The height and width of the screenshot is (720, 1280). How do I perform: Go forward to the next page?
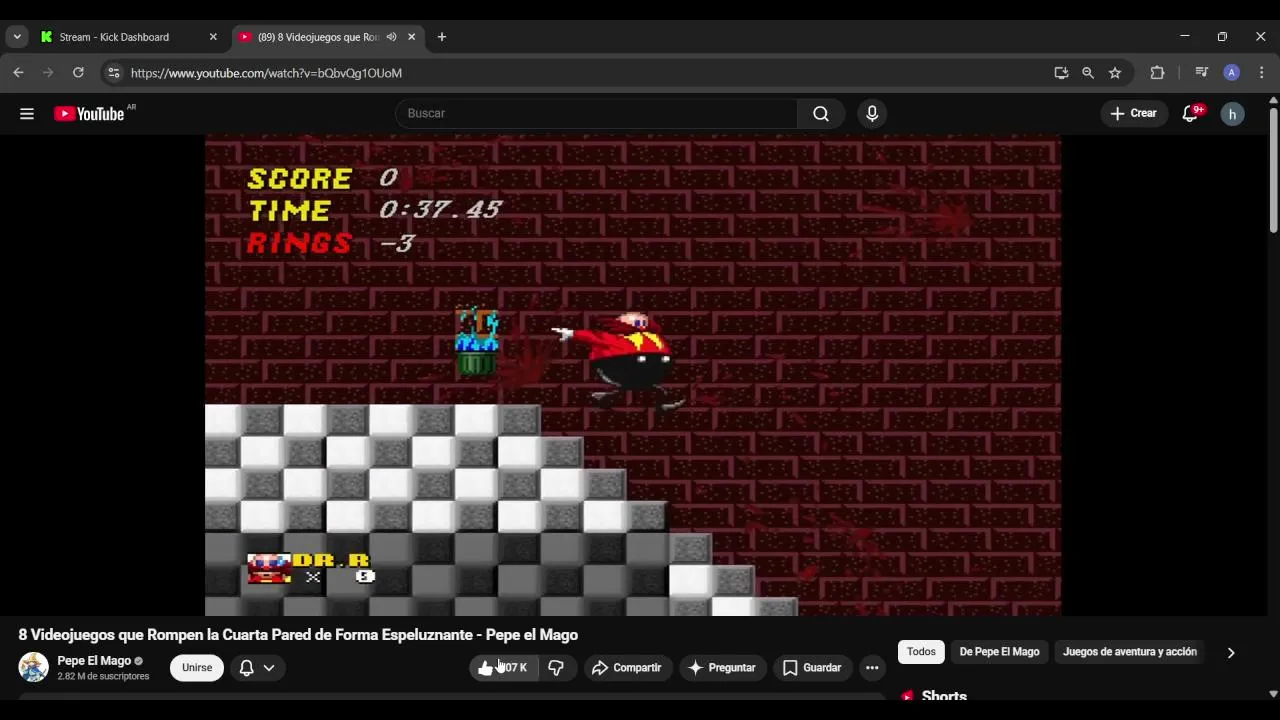tap(48, 73)
